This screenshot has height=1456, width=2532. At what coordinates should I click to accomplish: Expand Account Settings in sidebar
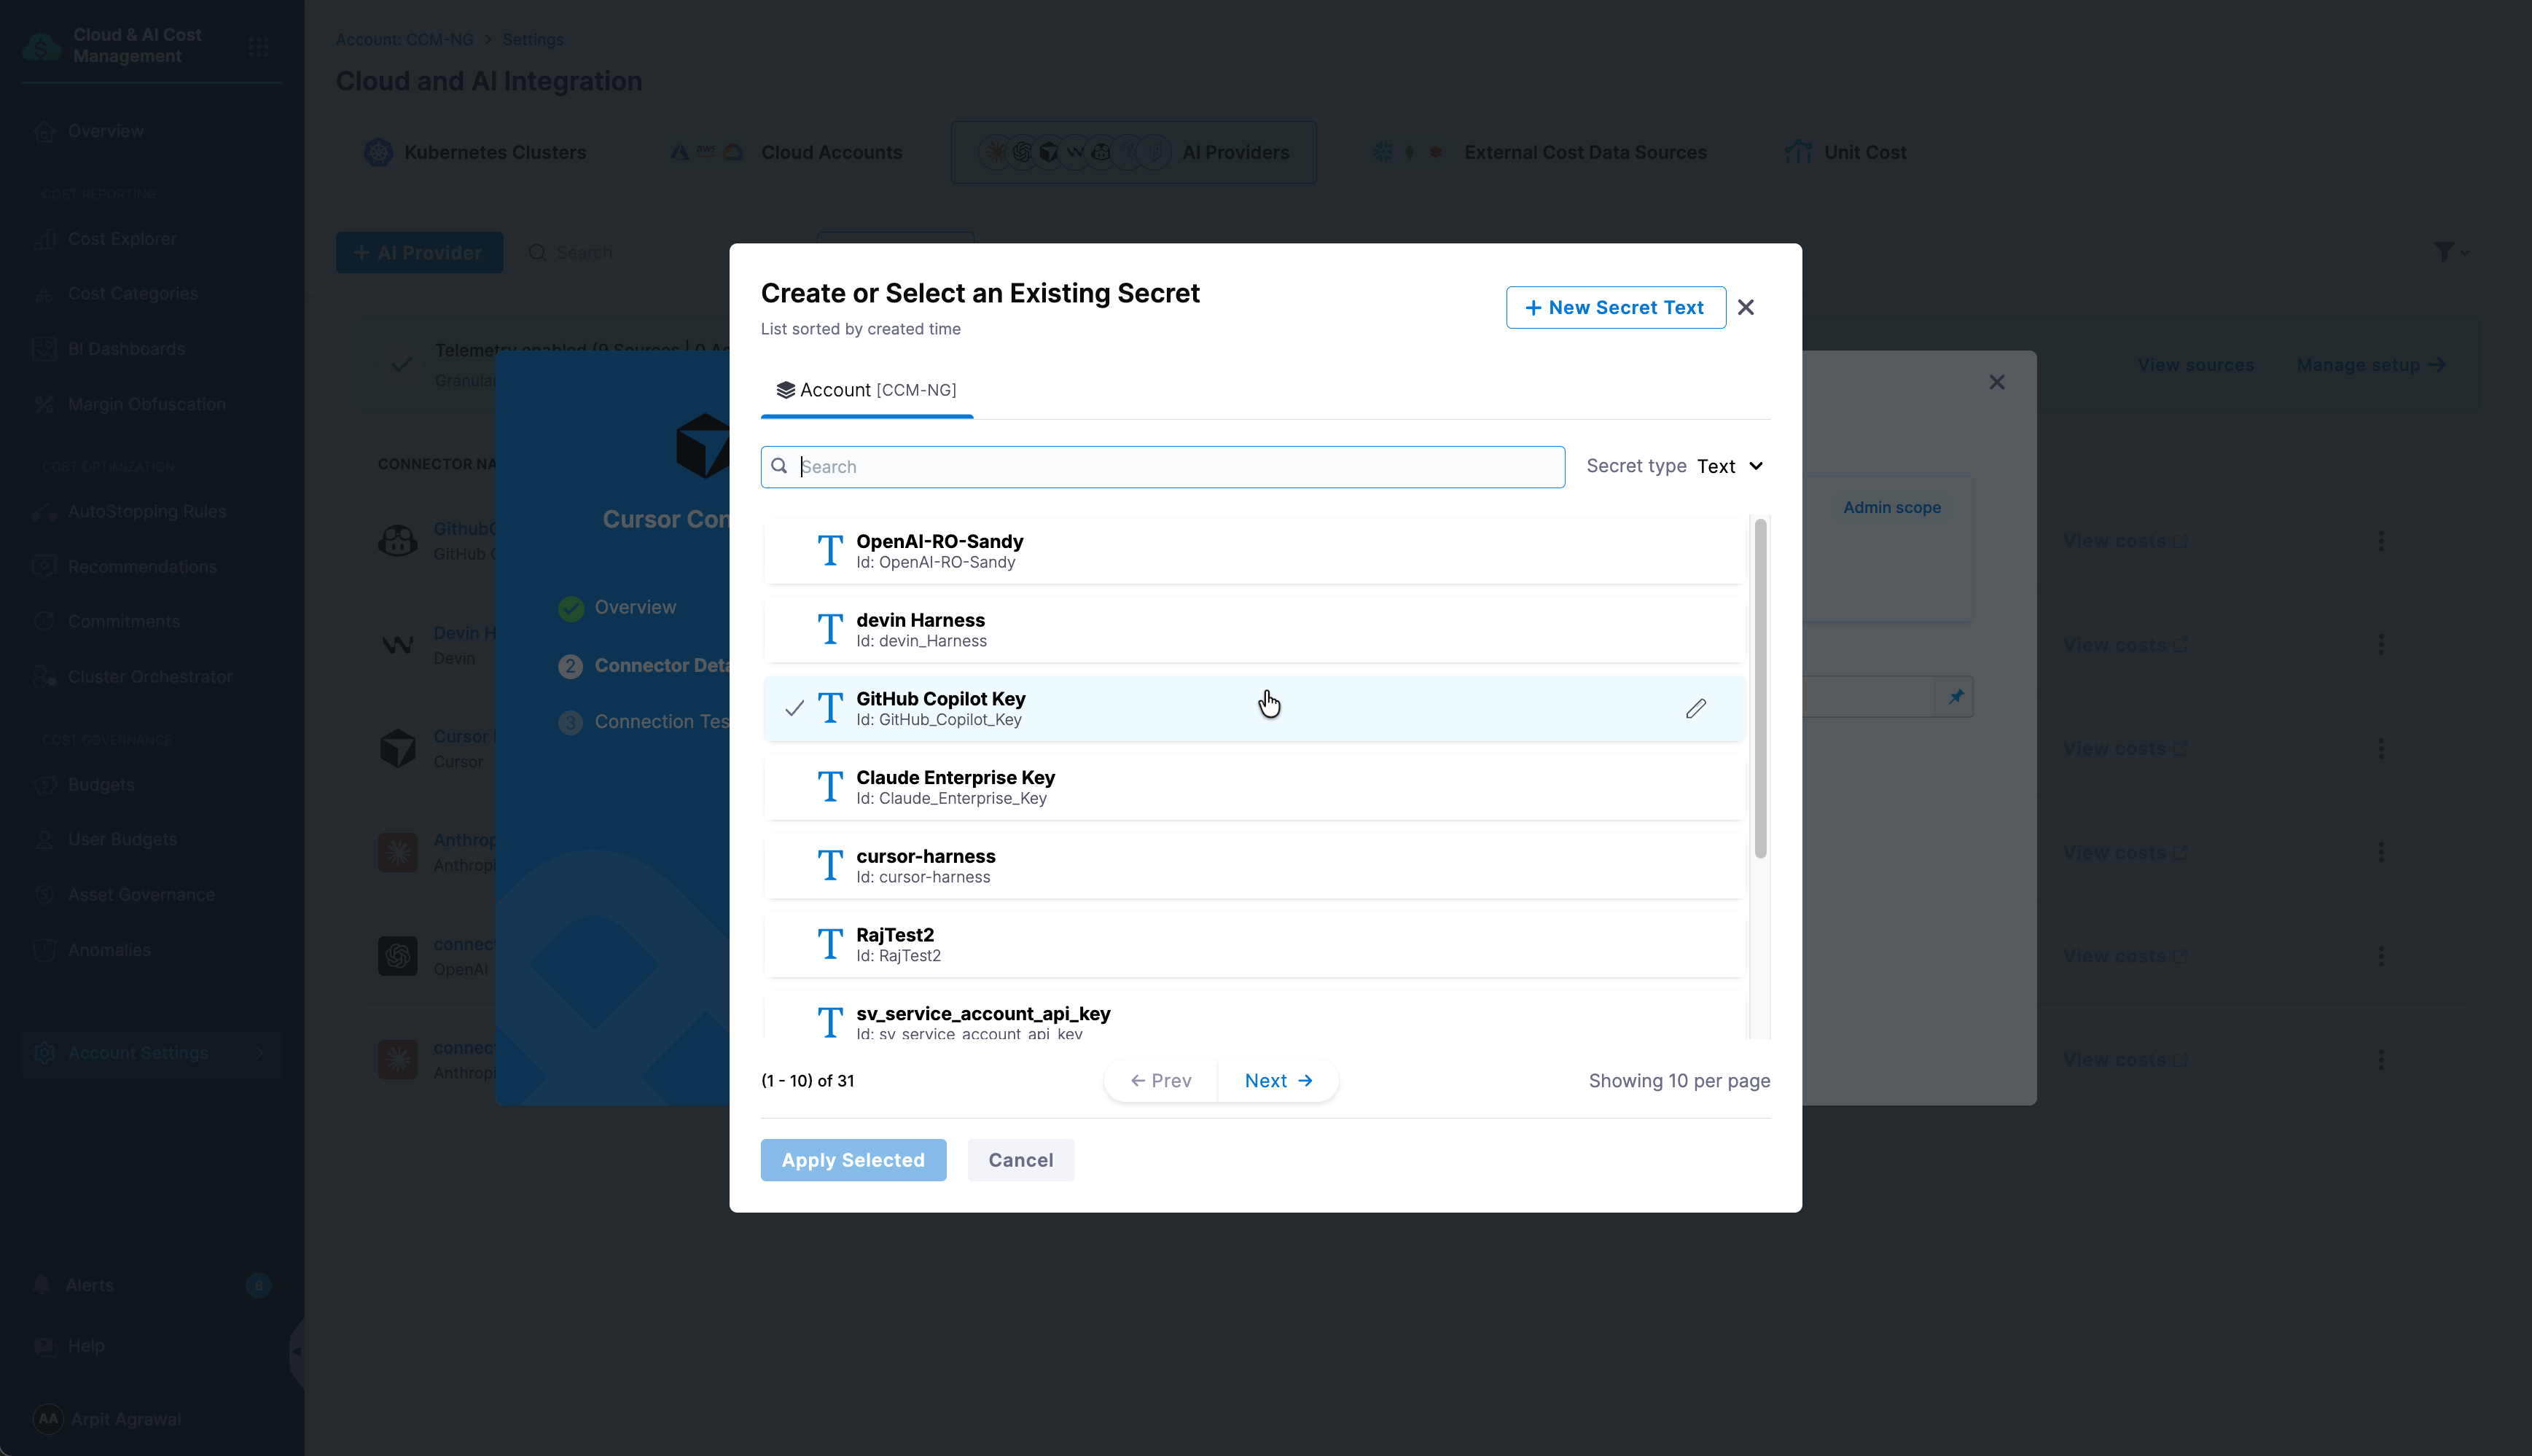pyautogui.click(x=152, y=1052)
